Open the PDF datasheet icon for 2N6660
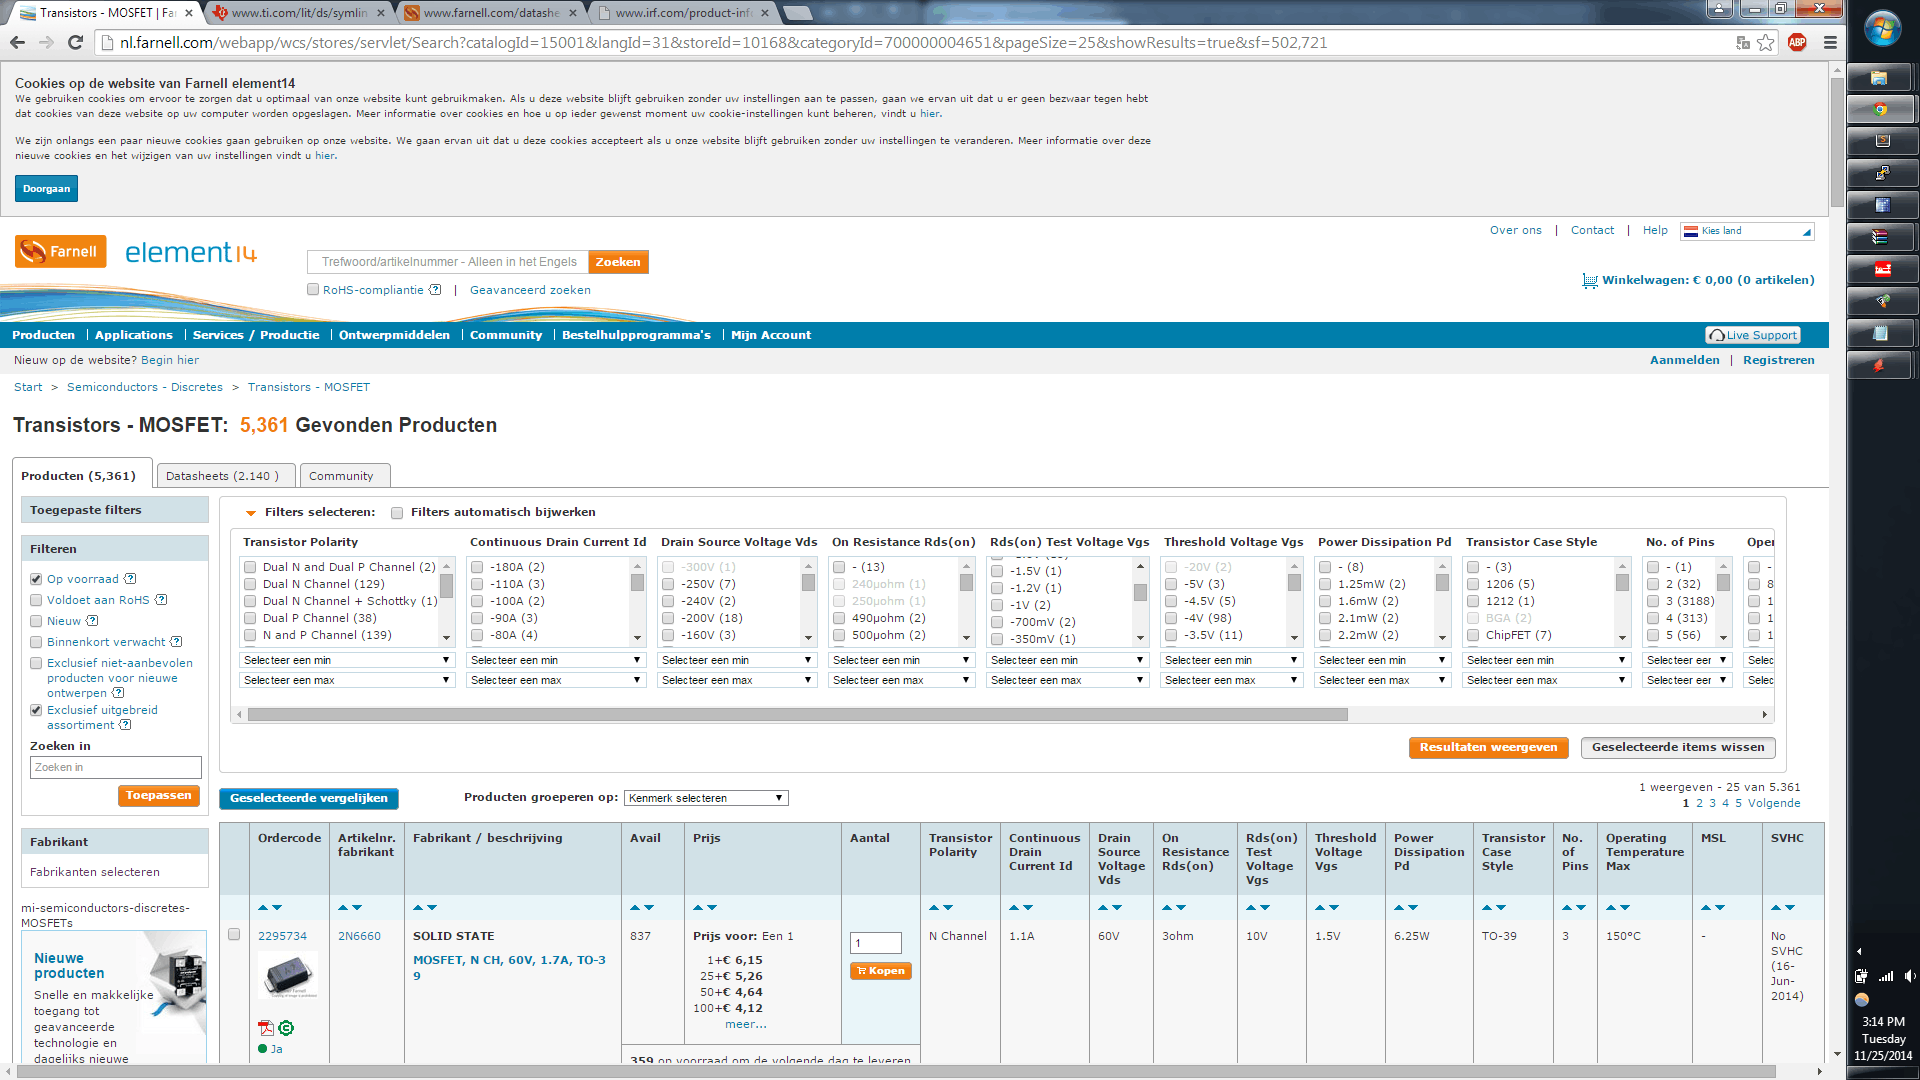The image size is (1920, 1080). point(265,1028)
